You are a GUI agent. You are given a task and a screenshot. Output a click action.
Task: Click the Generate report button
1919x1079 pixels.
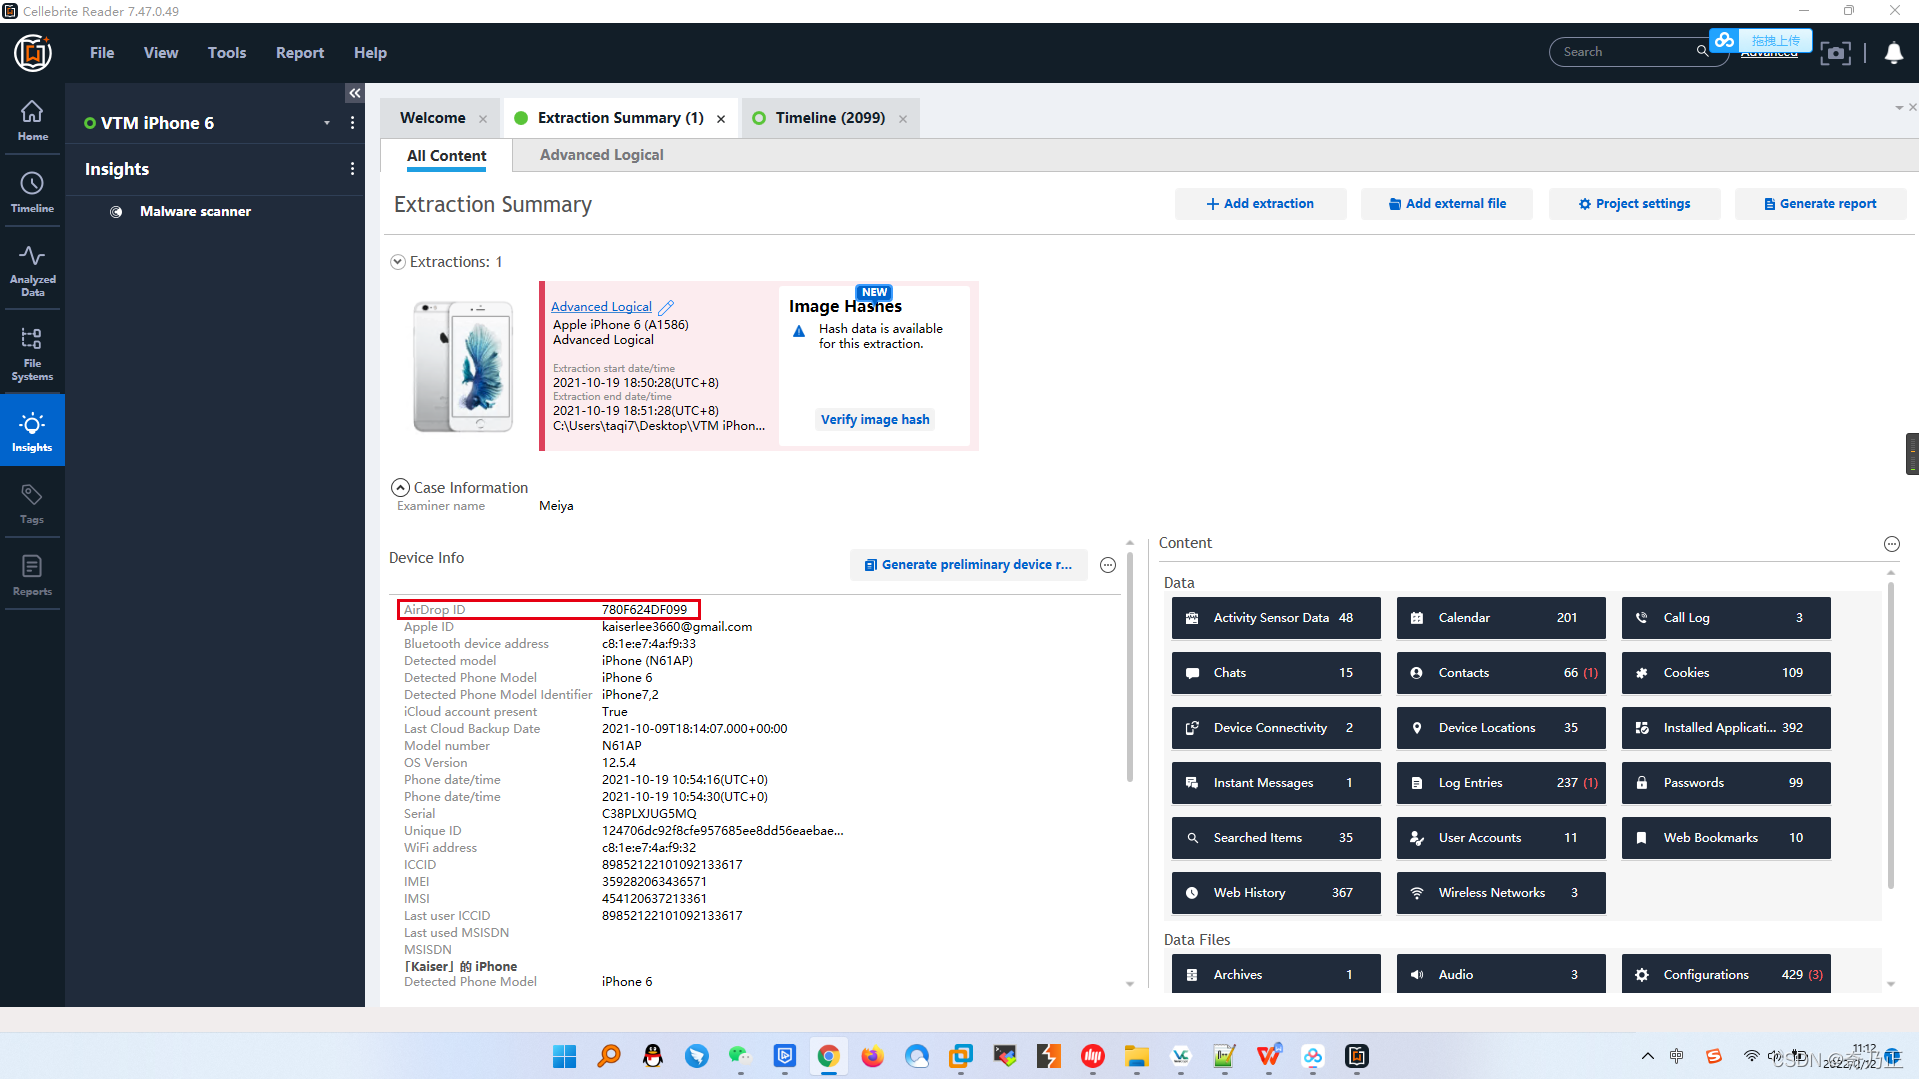pyautogui.click(x=1820, y=204)
